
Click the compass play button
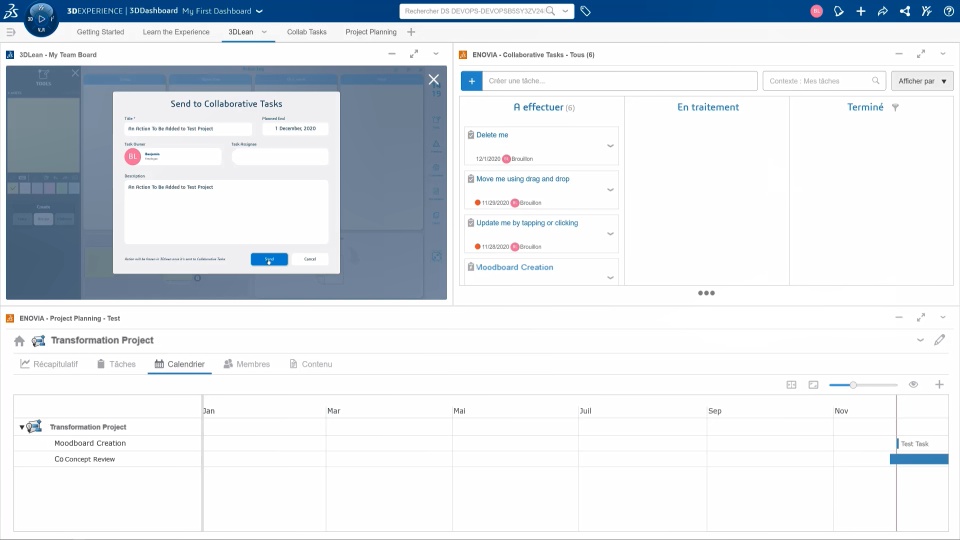tap(42, 19)
